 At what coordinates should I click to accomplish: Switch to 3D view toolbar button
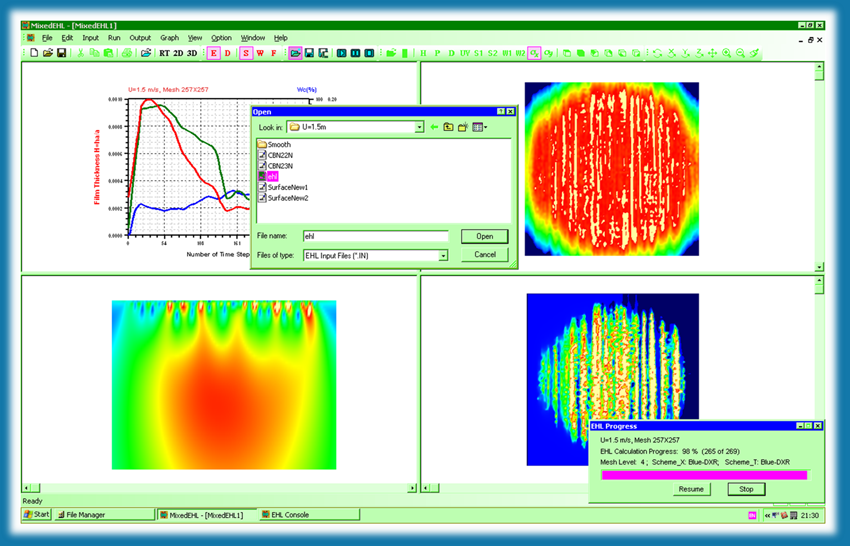(192, 53)
